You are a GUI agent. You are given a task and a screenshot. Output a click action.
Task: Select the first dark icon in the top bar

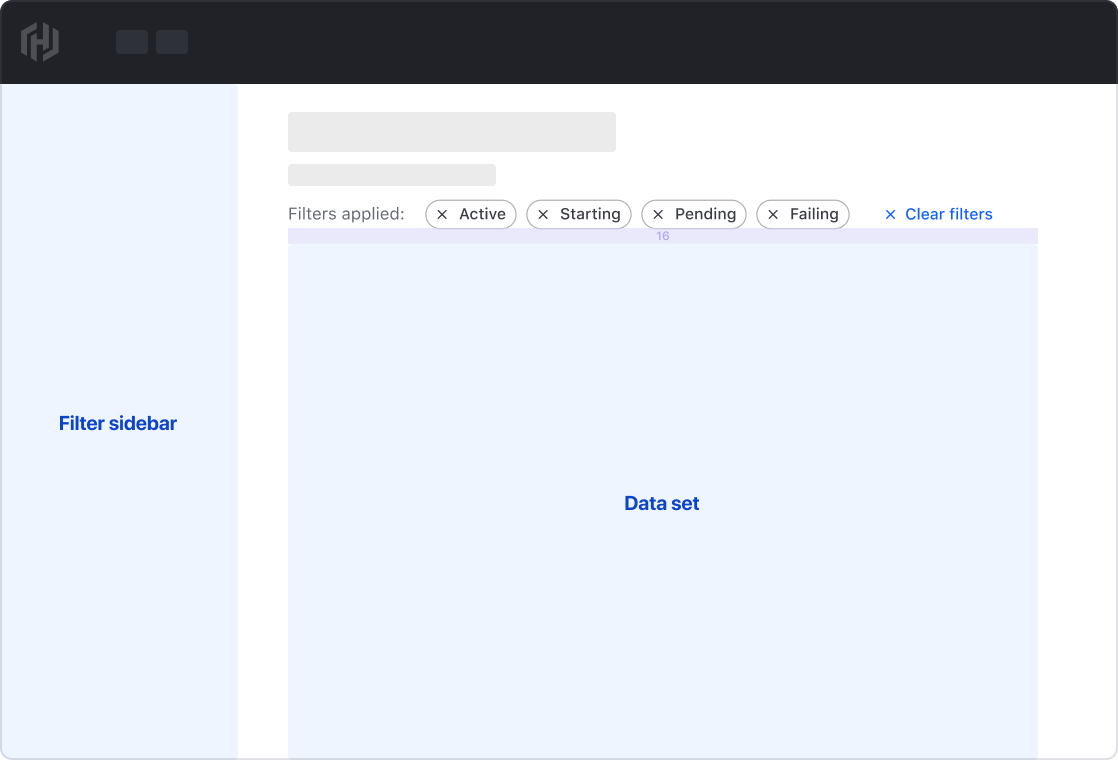(x=131, y=42)
